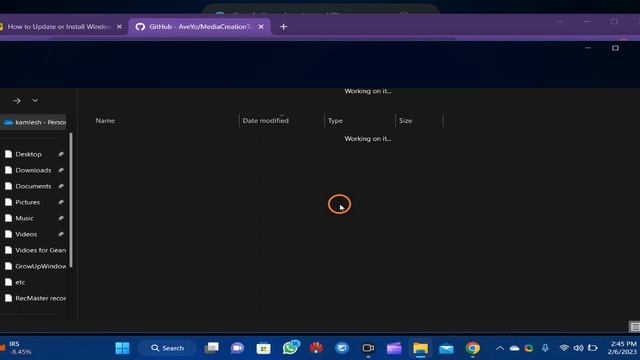Open the Desktop quick access folder

[29, 154]
